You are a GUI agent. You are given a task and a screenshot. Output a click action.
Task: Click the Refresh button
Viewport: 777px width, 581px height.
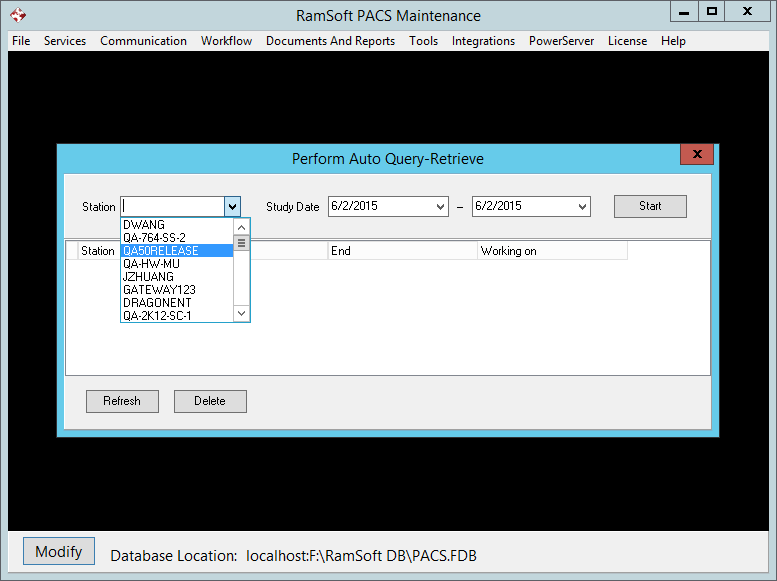122,401
